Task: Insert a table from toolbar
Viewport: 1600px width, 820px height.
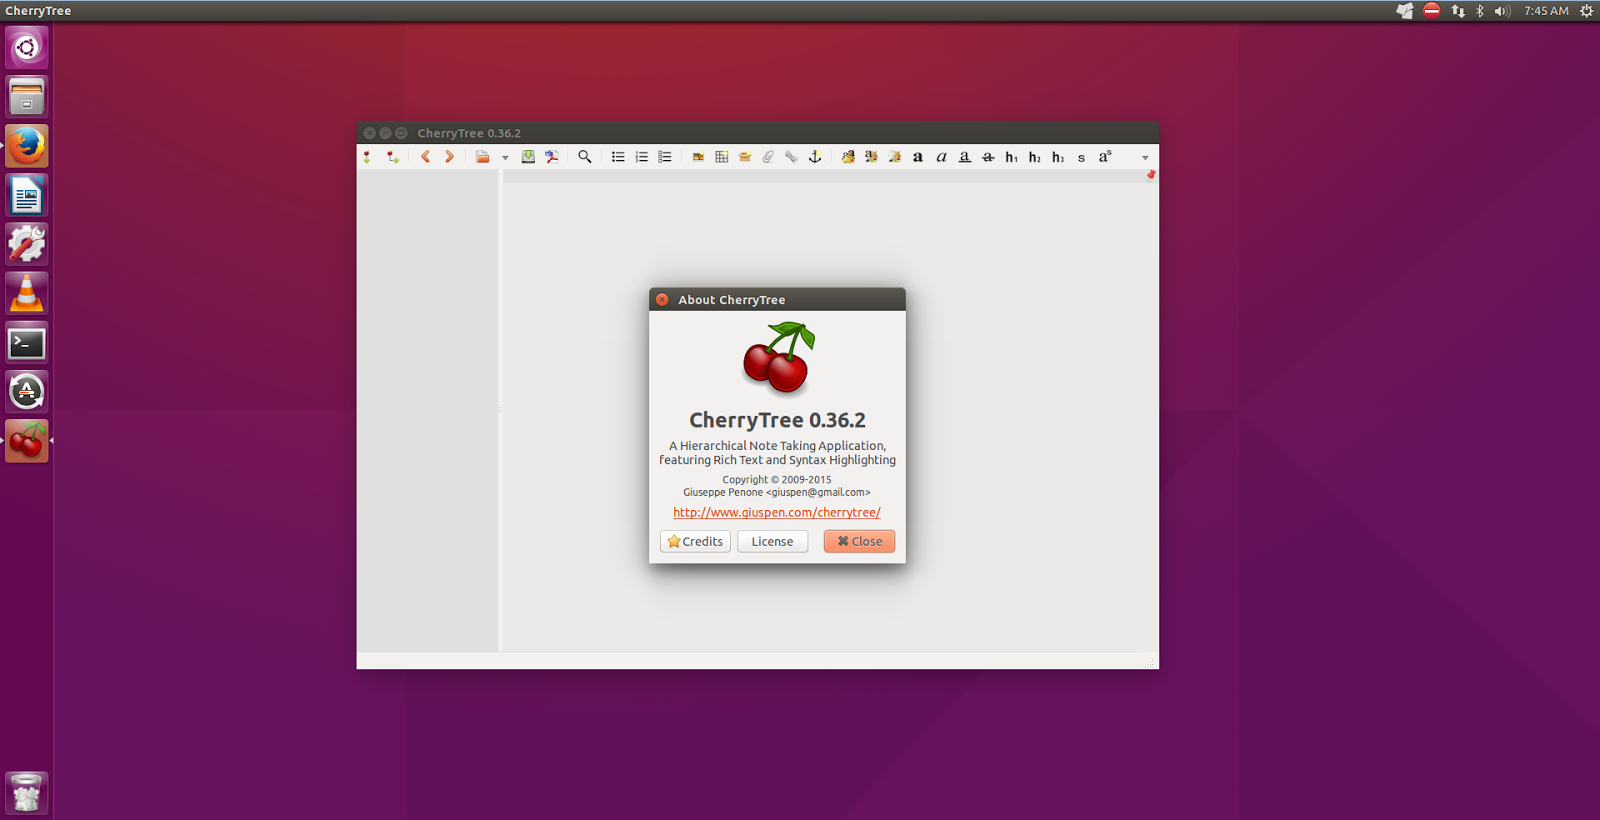Action: click(x=721, y=157)
